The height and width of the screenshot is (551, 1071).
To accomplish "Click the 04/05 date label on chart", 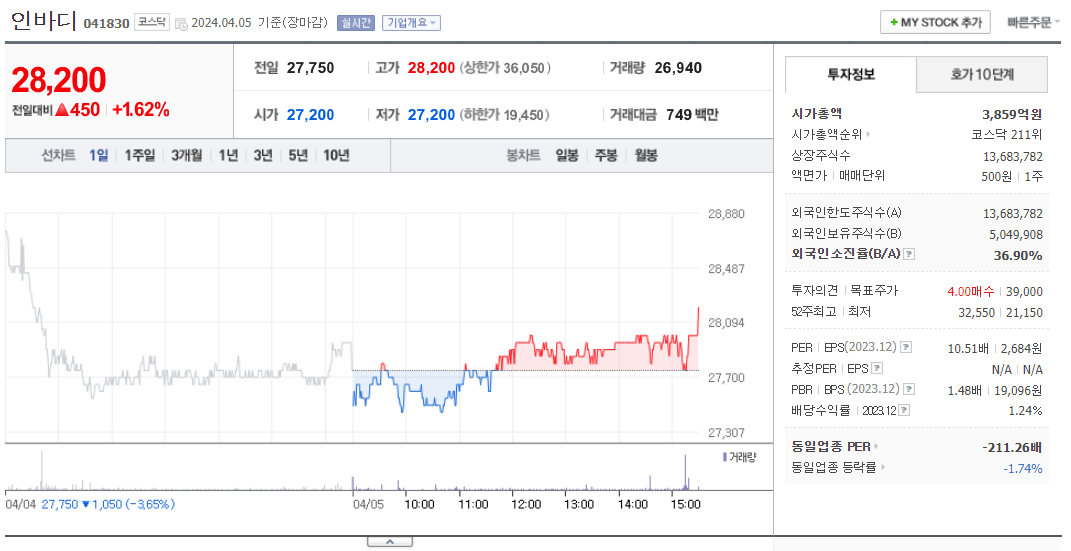I will (367, 505).
